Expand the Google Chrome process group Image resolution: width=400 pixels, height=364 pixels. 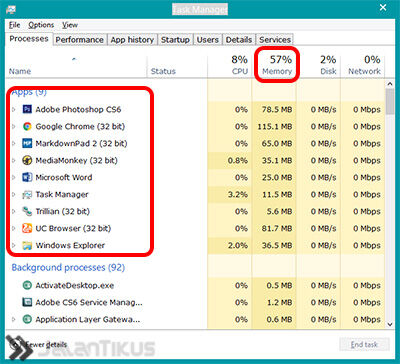click(x=14, y=126)
